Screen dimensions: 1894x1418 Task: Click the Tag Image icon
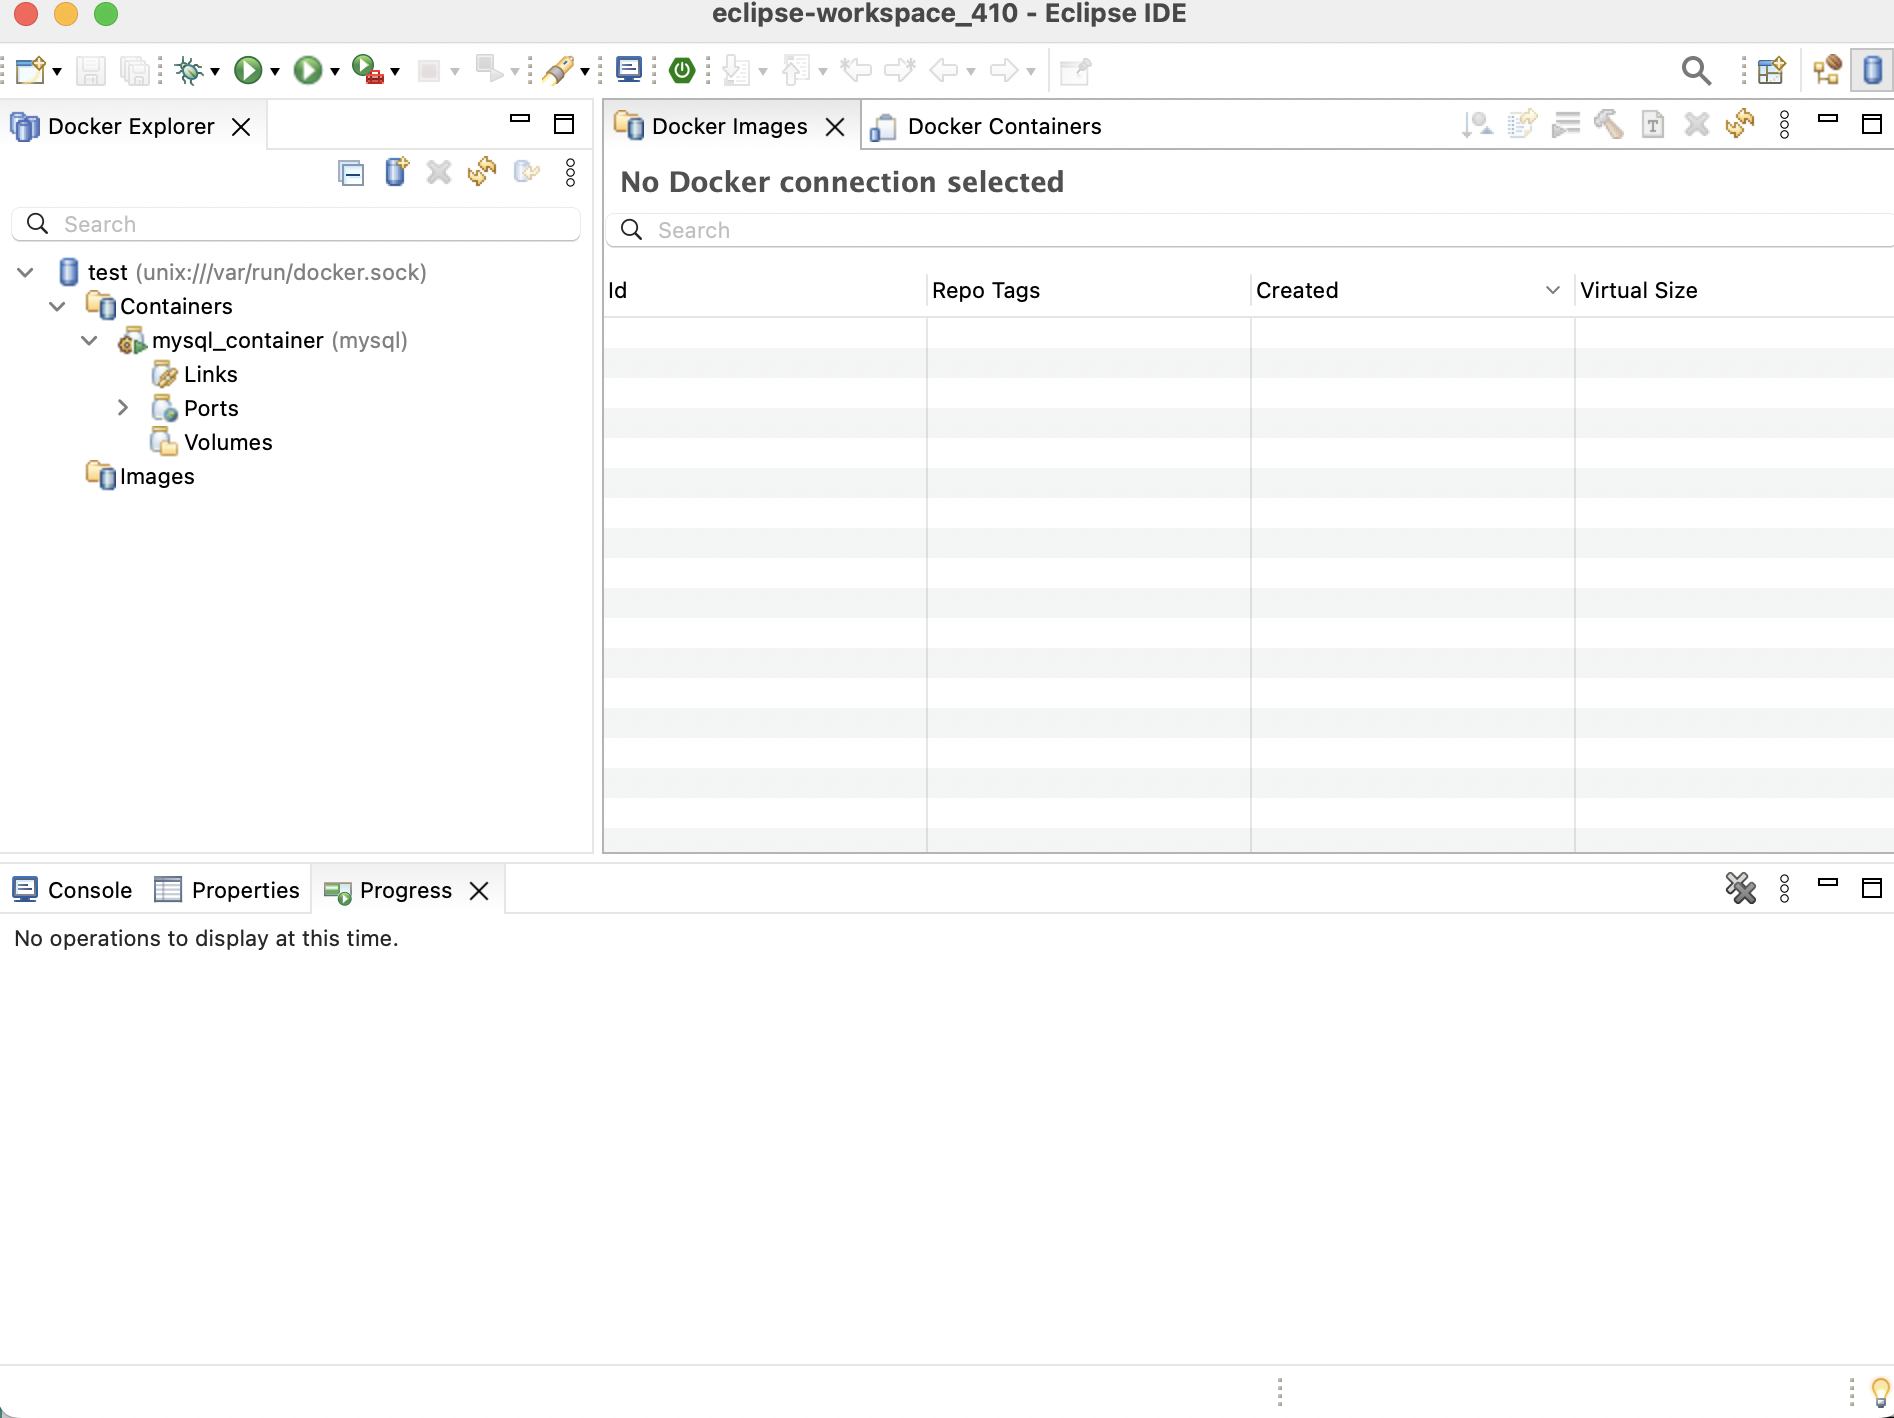click(1653, 125)
